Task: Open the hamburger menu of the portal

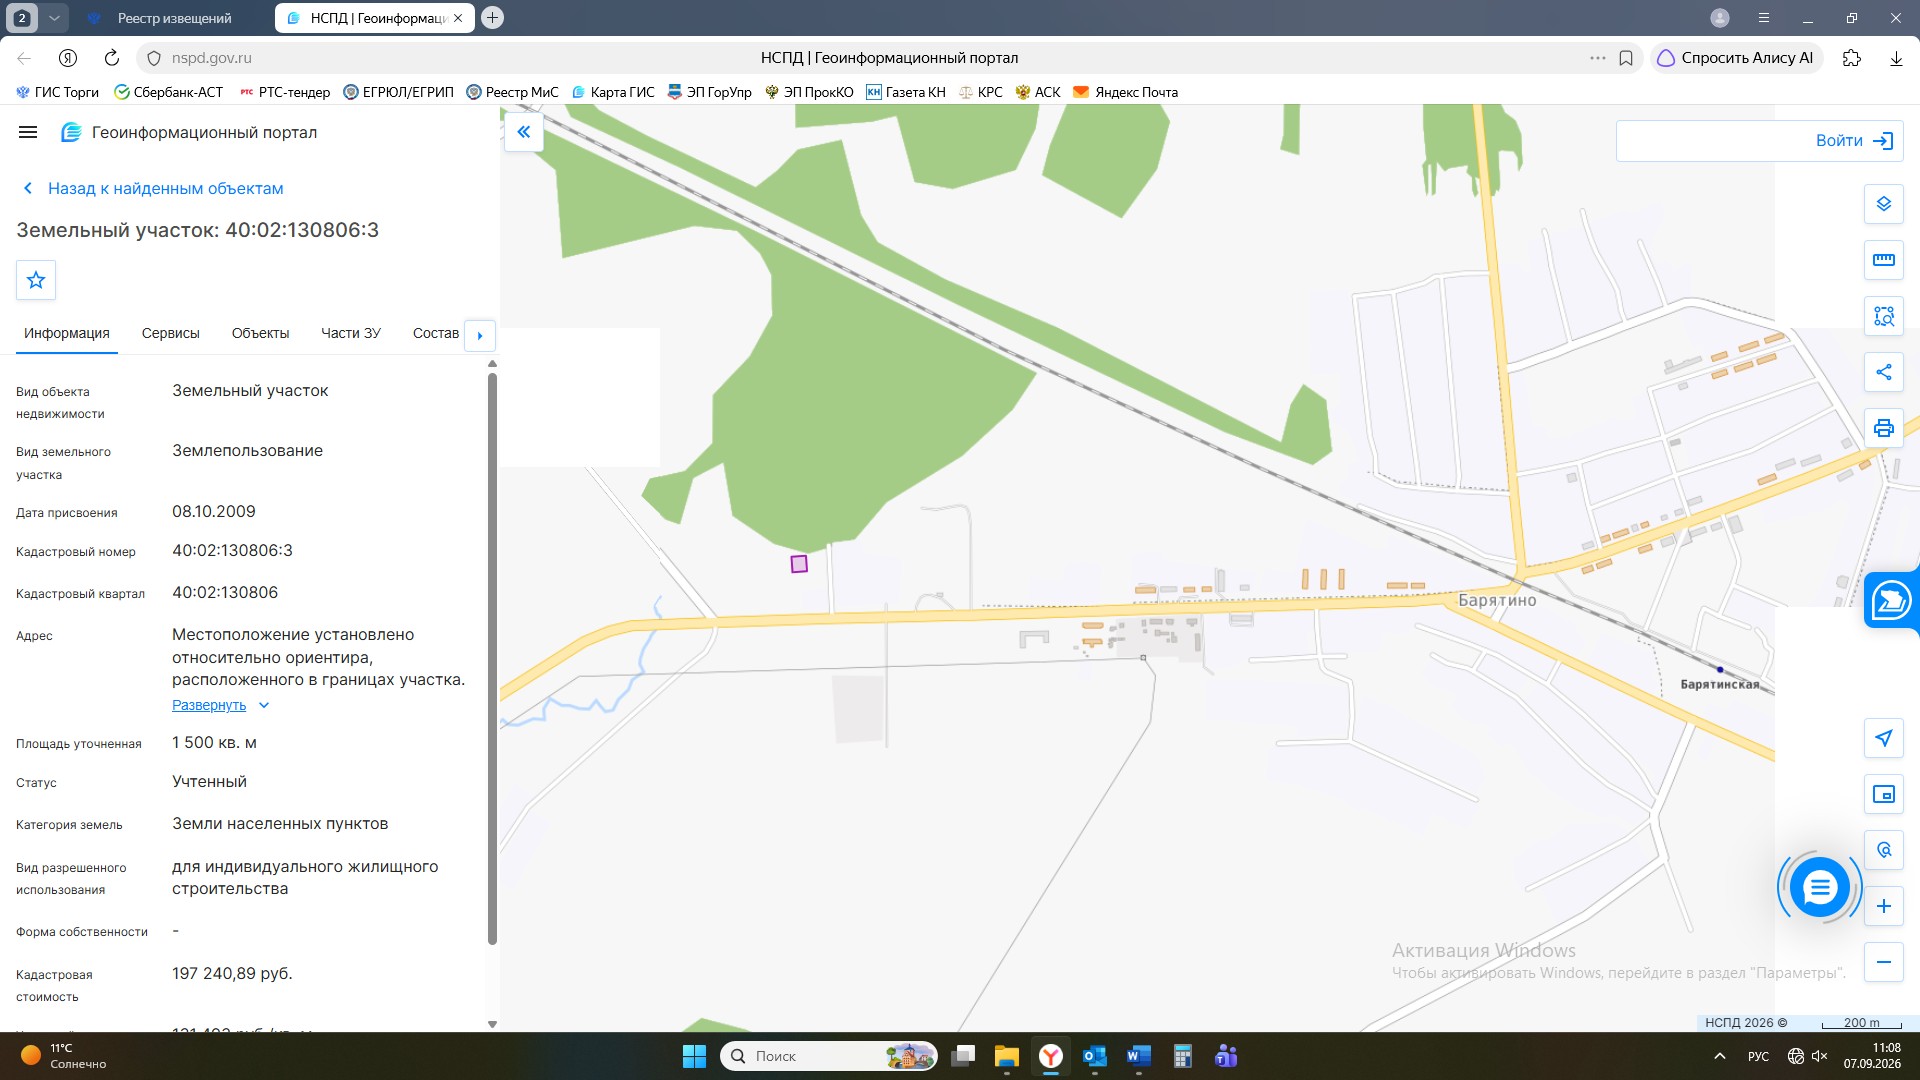Action: click(x=28, y=132)
